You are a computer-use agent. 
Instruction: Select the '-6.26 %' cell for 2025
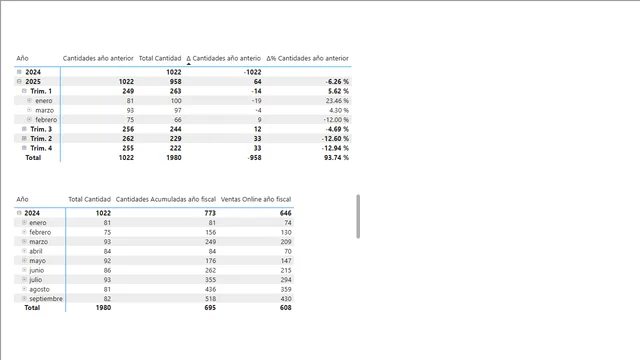coord(337,82)
